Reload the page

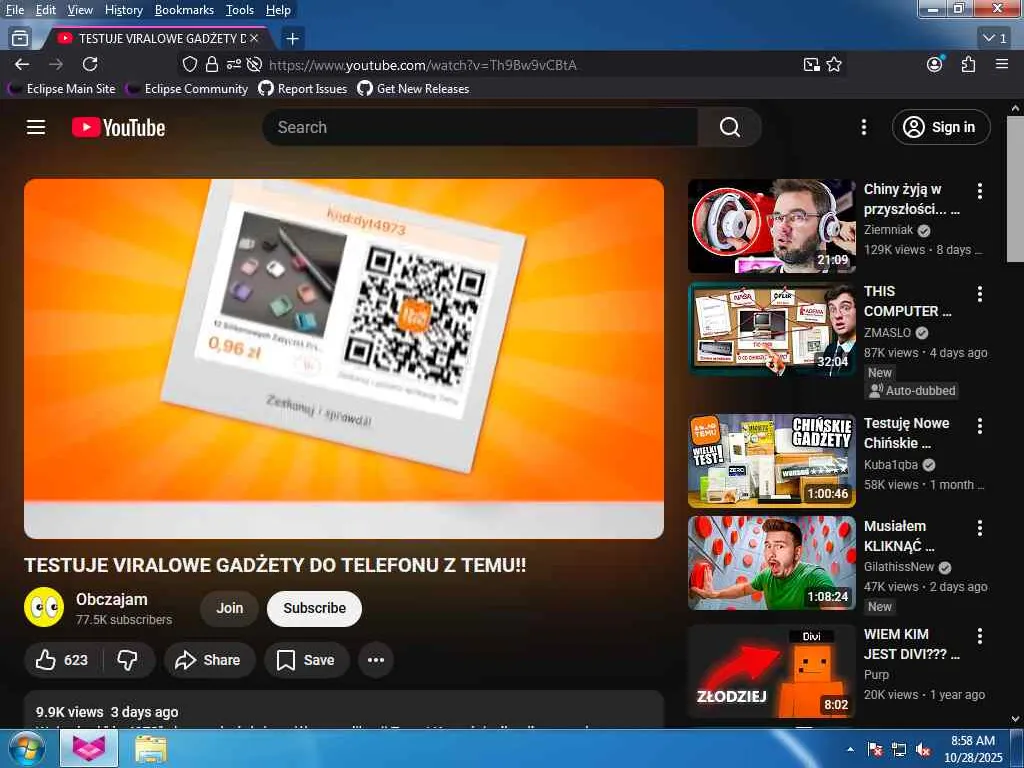pyautogui.click(x=90, y=64)
